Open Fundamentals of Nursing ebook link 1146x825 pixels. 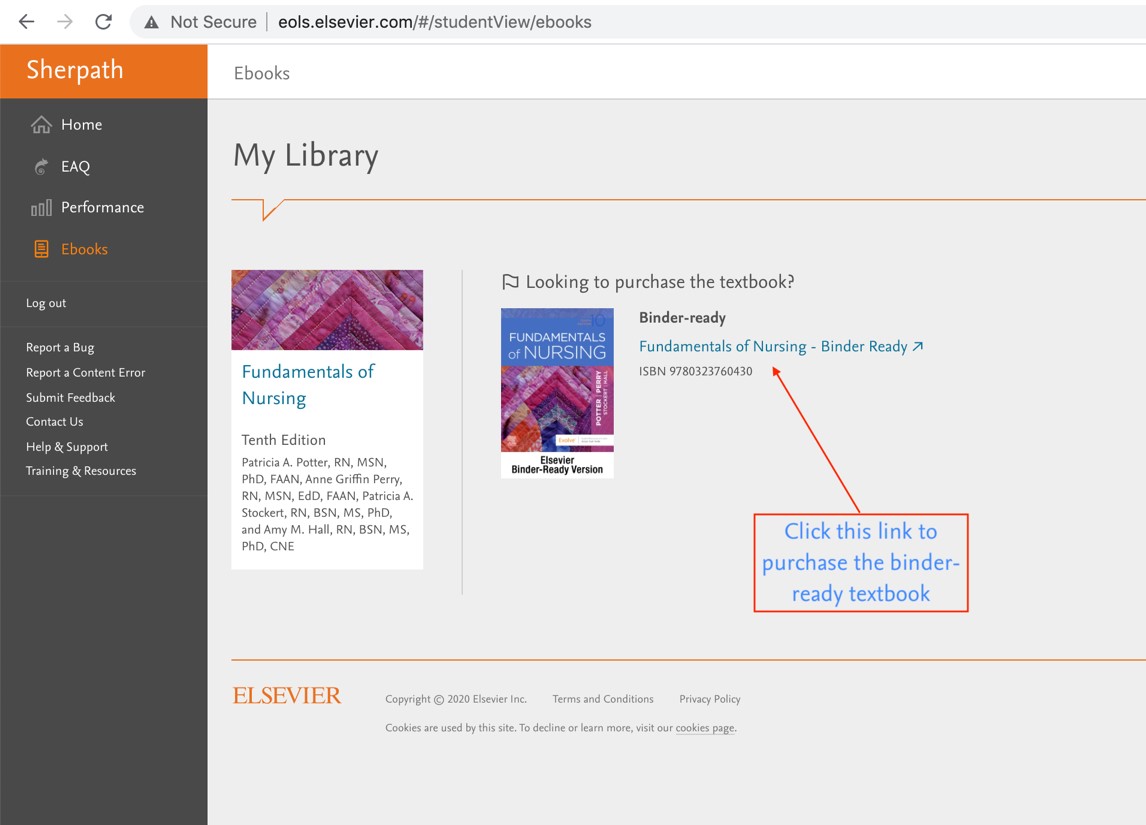pos(308,384)
